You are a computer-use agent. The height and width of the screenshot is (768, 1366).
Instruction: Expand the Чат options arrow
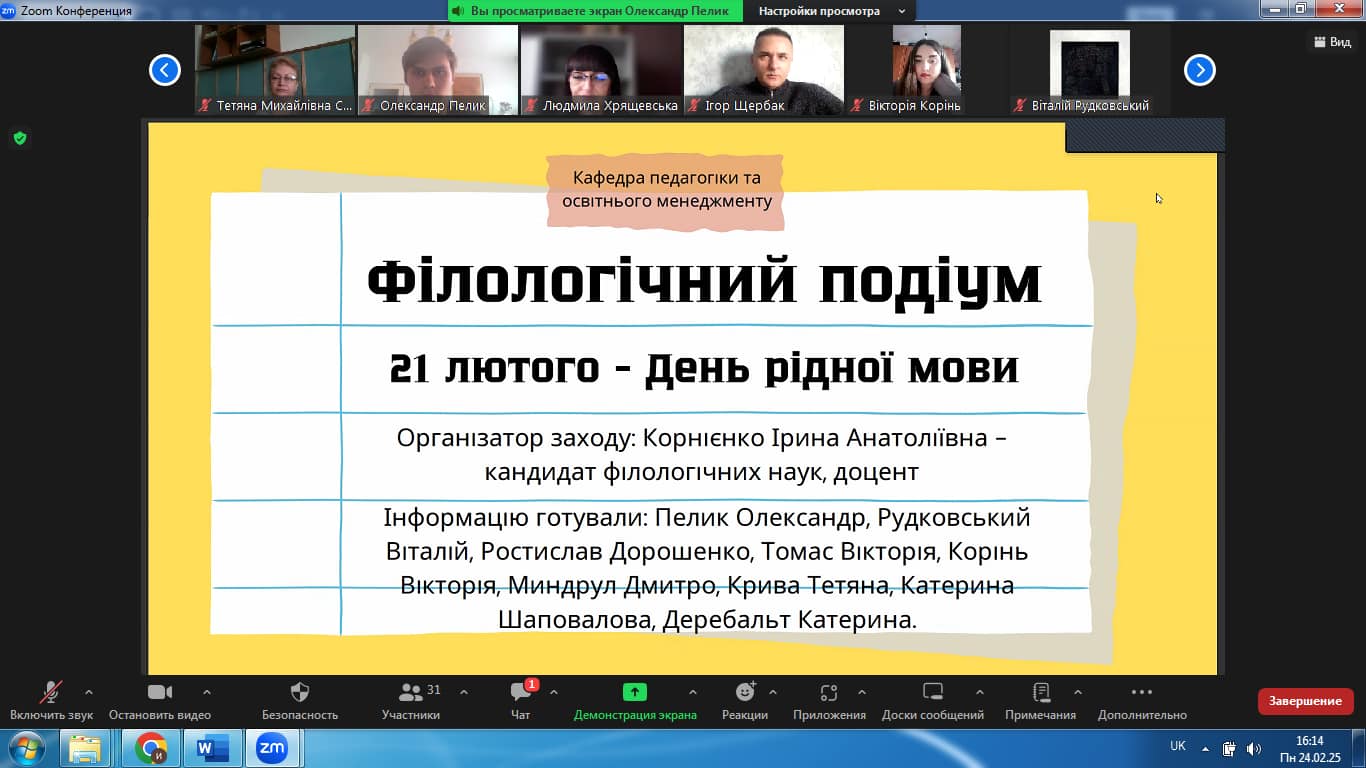point(554,692)
